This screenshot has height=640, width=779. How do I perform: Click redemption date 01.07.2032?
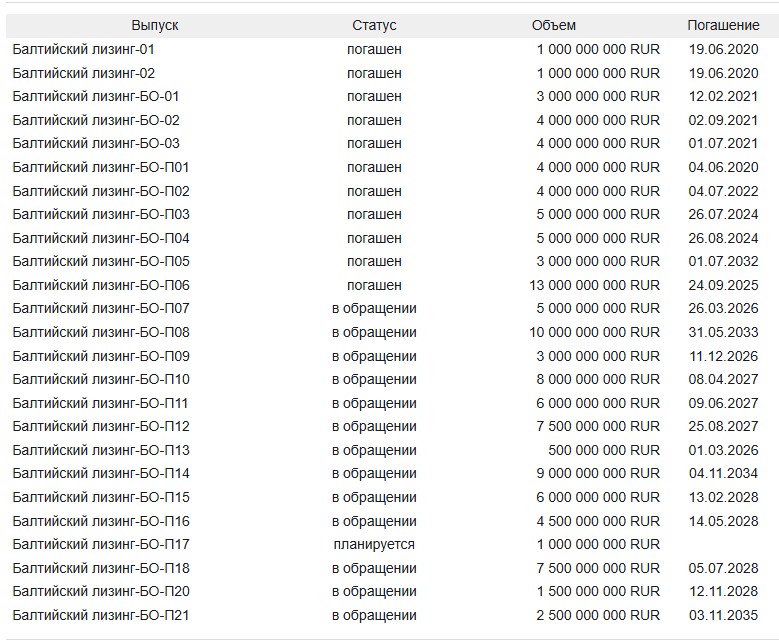pyautogui.click(x=723, y=261)
